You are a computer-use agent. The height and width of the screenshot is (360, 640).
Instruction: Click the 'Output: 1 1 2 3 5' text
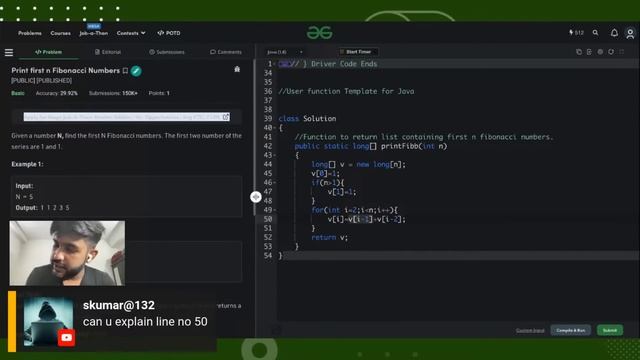coord(42,208)
